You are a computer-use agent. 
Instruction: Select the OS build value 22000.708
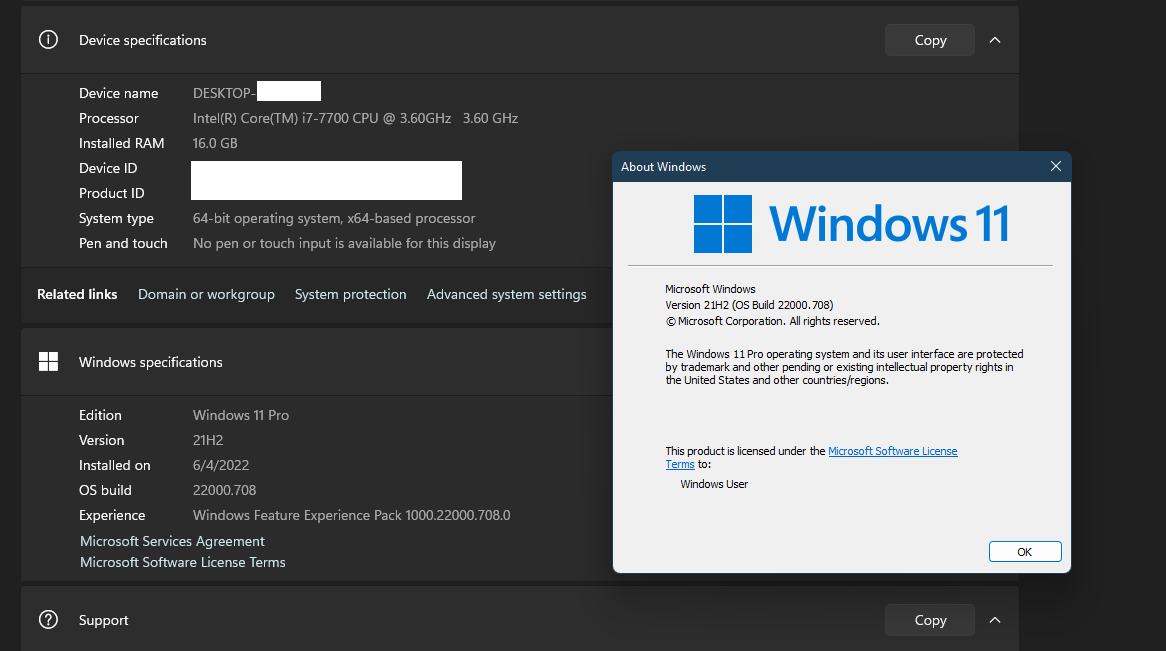coord(225,490)
